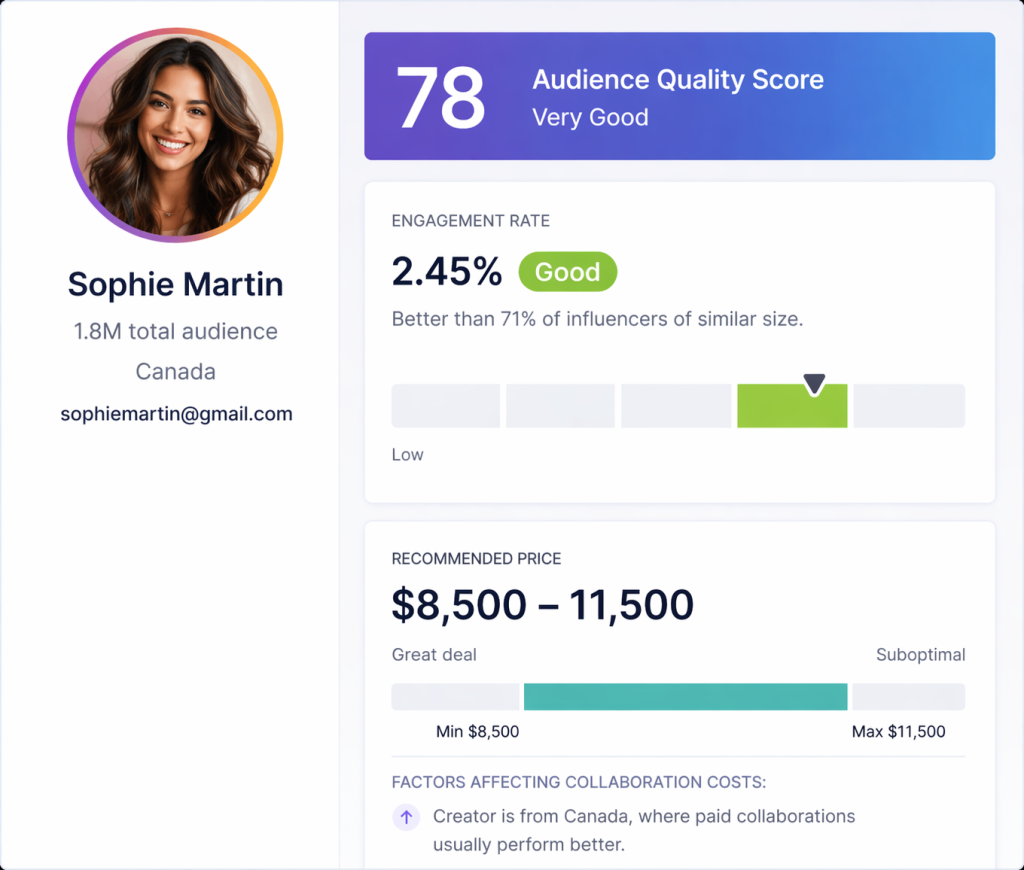Select the Canada location label
This screenshot has width=1024, height=870.
(x=175, y=371)
